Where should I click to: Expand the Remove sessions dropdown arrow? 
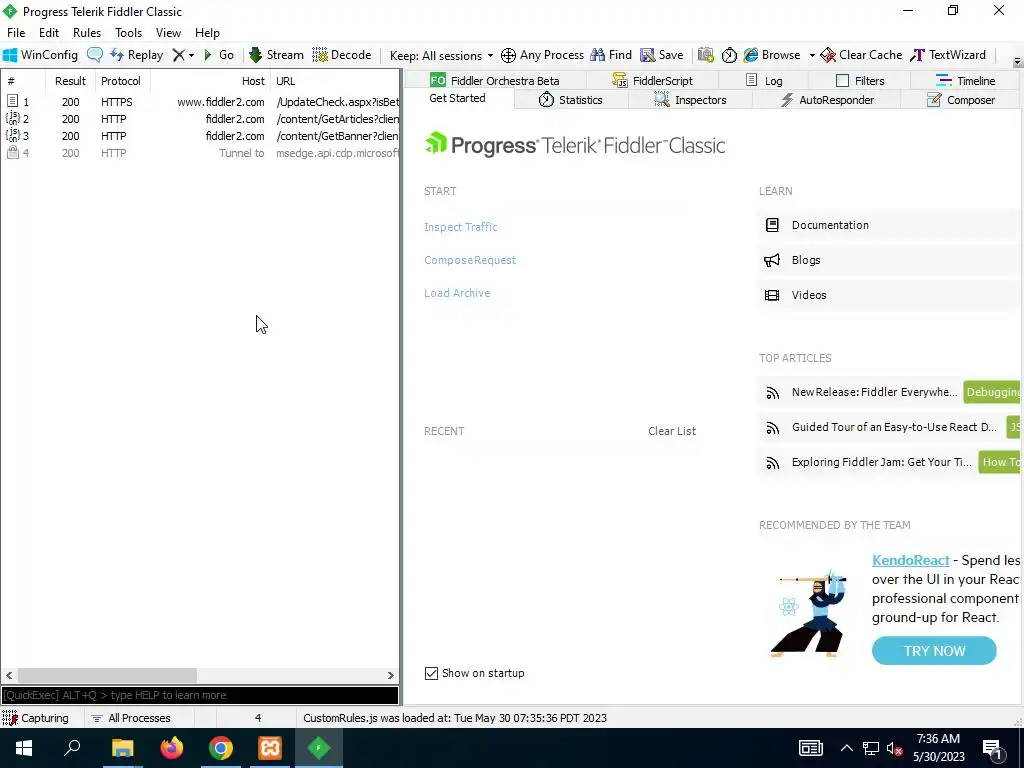tap(191, 56)
